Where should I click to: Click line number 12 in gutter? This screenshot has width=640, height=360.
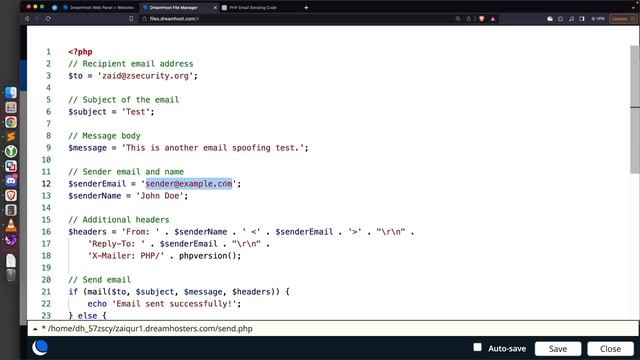click(46, 184)
